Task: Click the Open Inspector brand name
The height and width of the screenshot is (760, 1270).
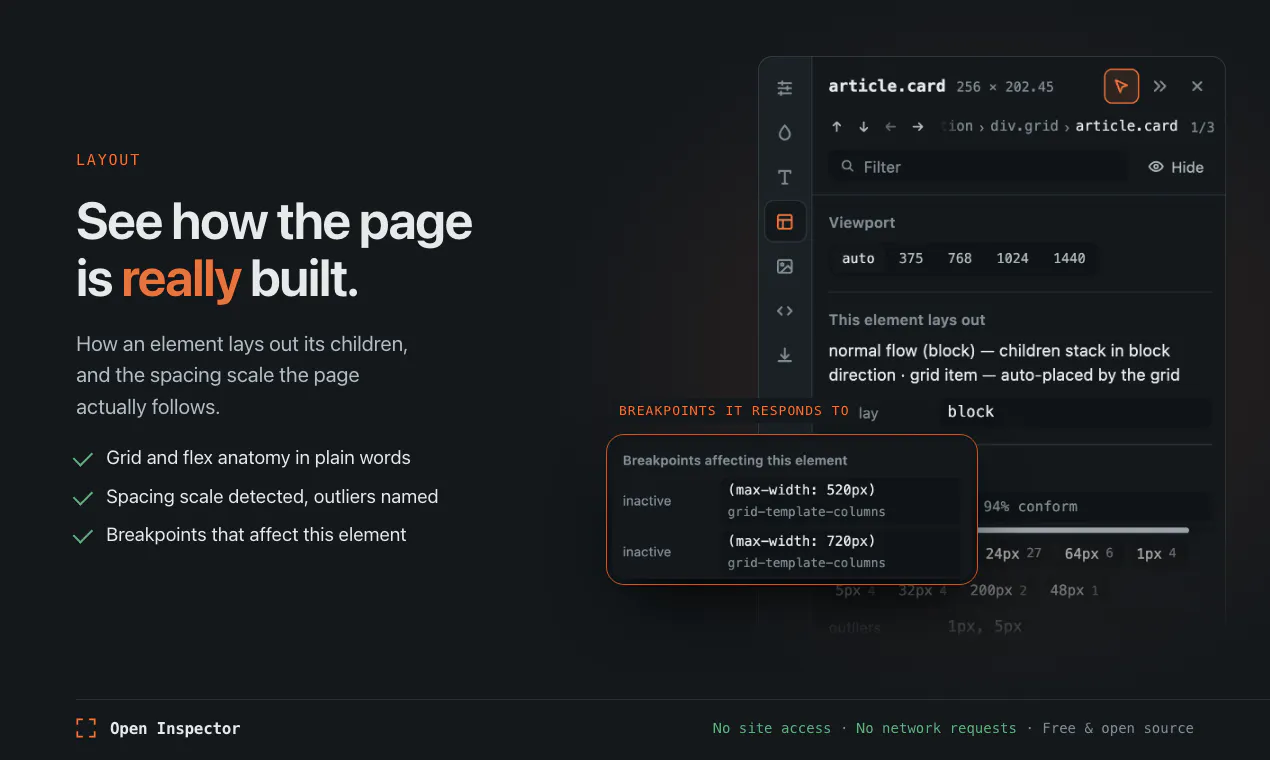Action: (175, 728)
